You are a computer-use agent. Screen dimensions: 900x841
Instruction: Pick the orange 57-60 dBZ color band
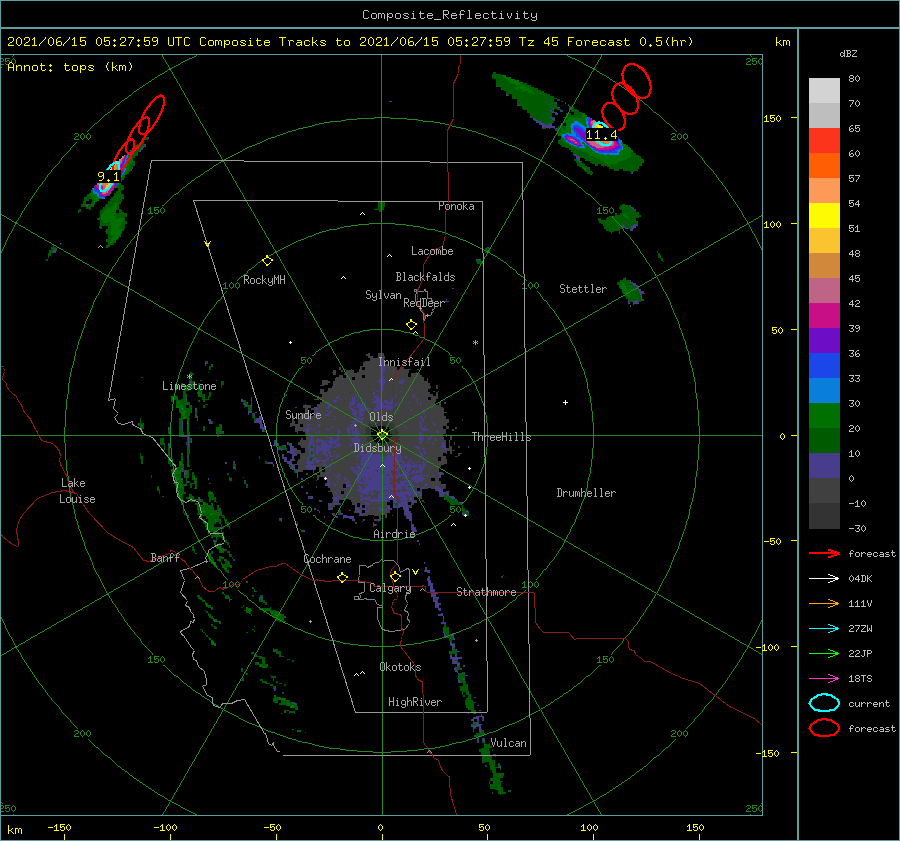click(824, 165)
